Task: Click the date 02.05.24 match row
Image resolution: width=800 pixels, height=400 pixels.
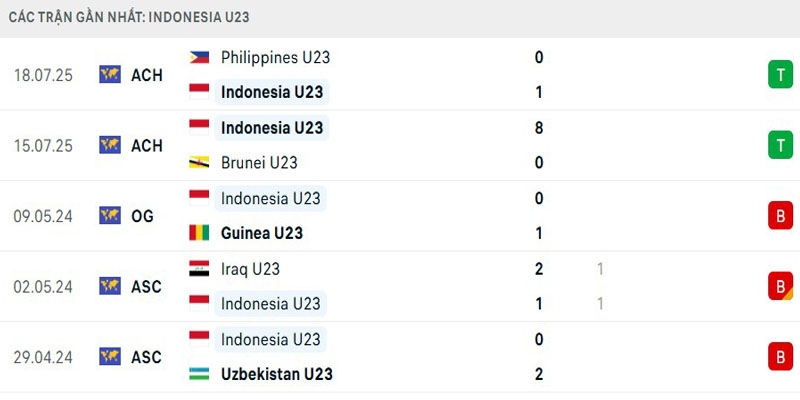Action: pyautogui.click(x=43, y=286)
